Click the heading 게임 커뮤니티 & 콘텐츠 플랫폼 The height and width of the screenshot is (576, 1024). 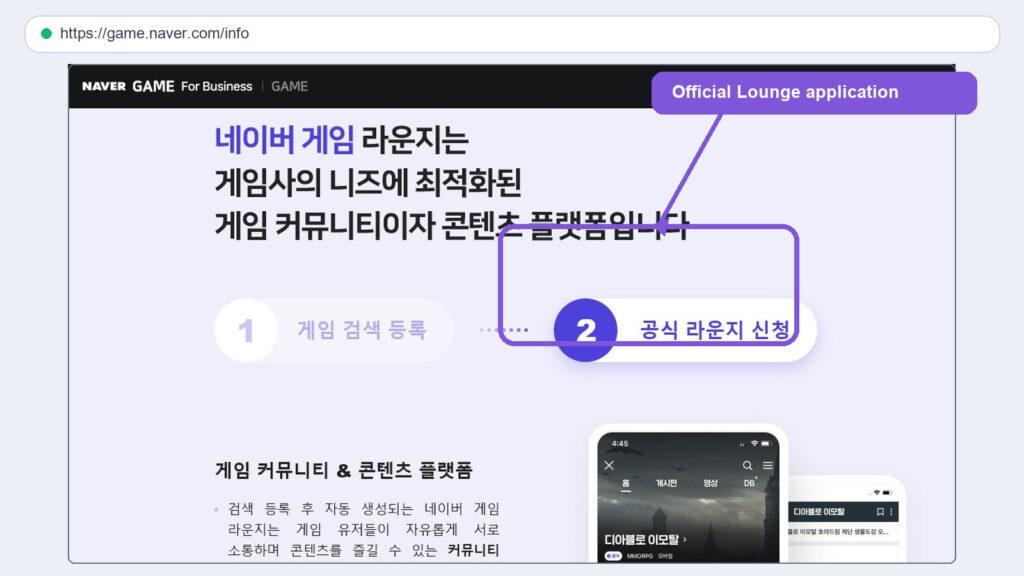click(x=344, y=470)
